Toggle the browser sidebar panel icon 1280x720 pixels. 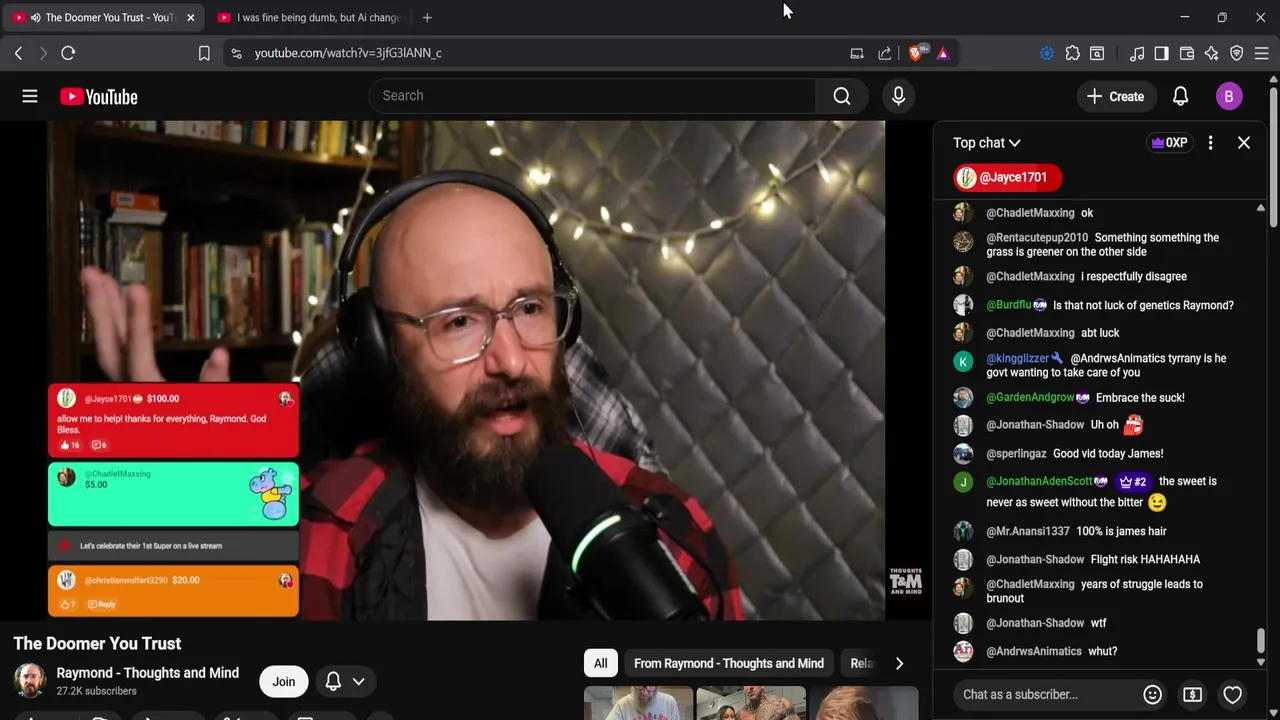(1161, 53)
